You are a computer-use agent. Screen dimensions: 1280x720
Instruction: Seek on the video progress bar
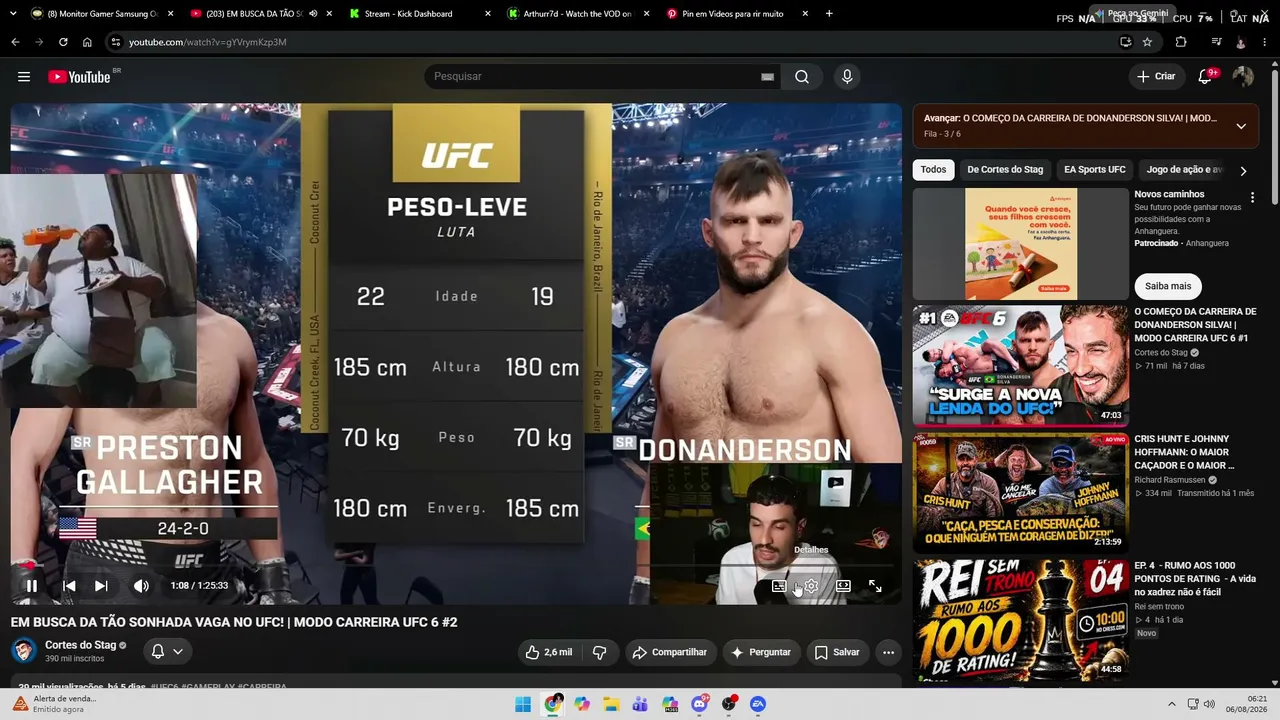pyautogui.click(x=456, y=566)
